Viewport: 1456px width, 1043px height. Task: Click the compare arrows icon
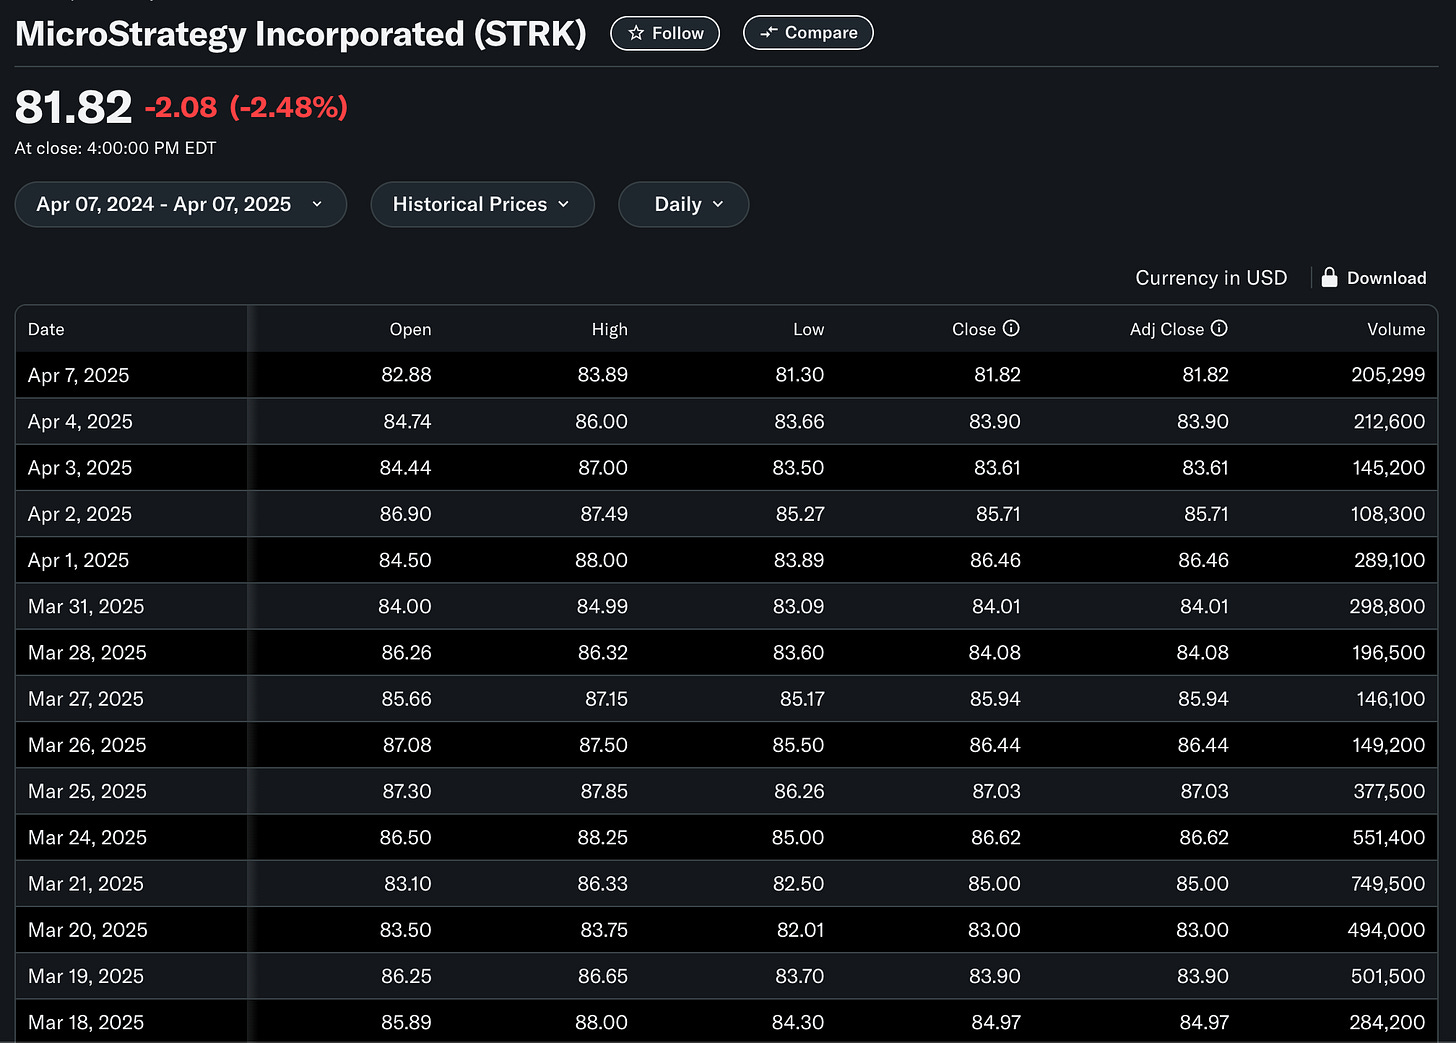click(768, 33)
